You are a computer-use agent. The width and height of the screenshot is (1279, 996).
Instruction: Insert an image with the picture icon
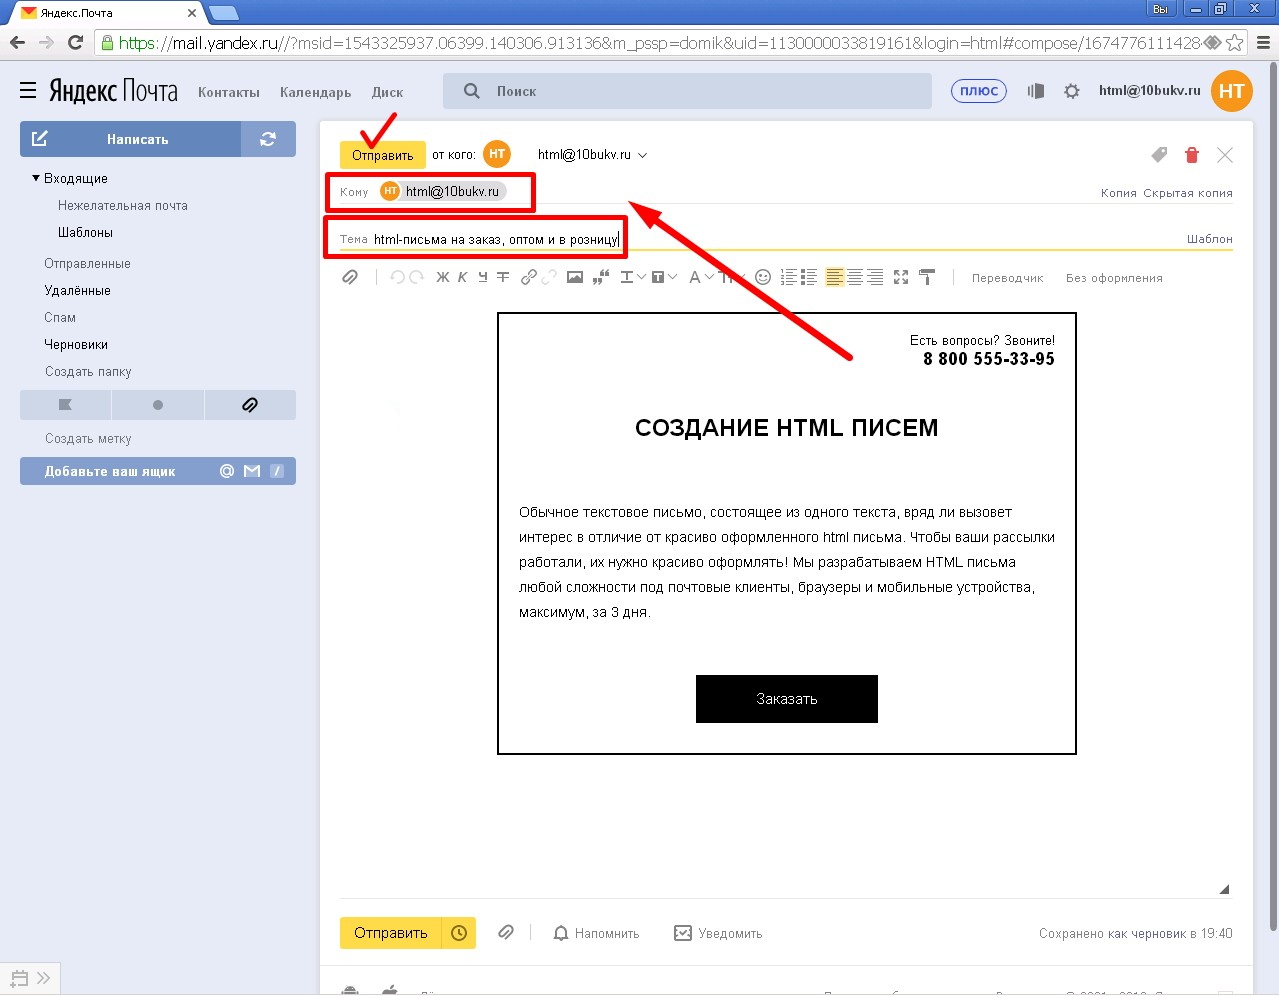click(x=575, y=277)
